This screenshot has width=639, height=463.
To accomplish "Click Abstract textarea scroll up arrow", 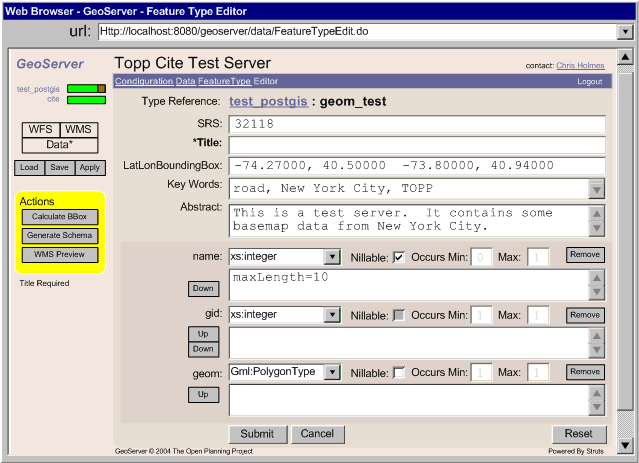I will click(597, 214).
